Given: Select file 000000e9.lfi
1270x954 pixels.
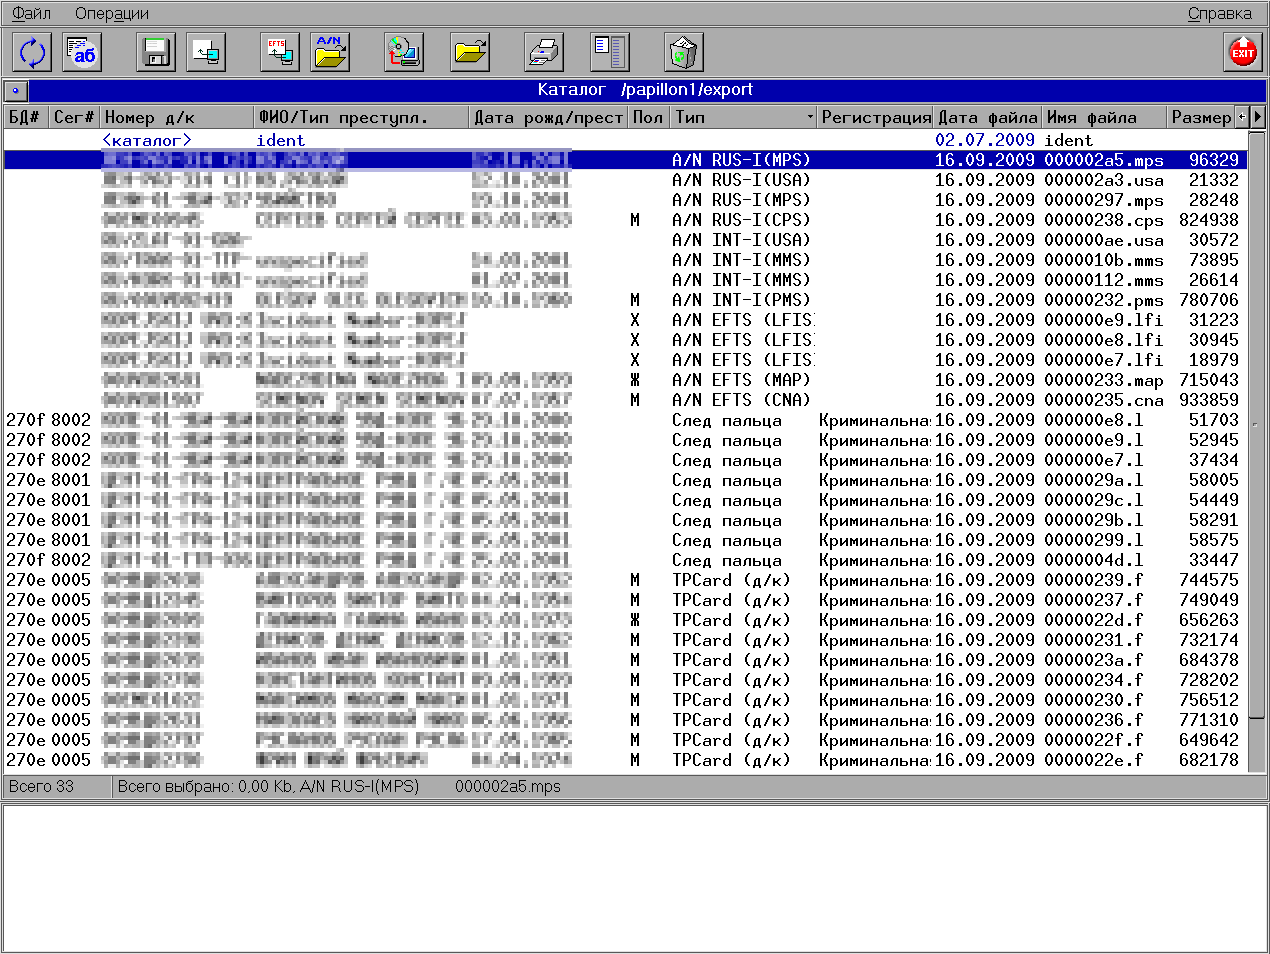Looking at the screenshot, I should point(626,320).
